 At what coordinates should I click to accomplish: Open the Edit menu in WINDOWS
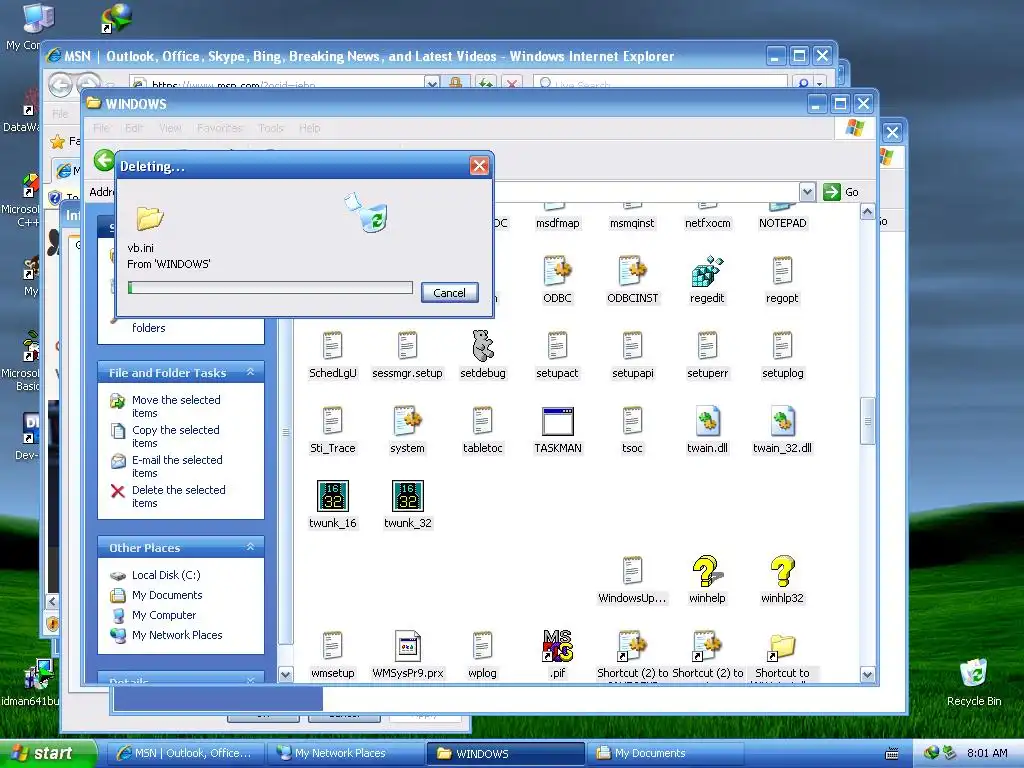133,128
